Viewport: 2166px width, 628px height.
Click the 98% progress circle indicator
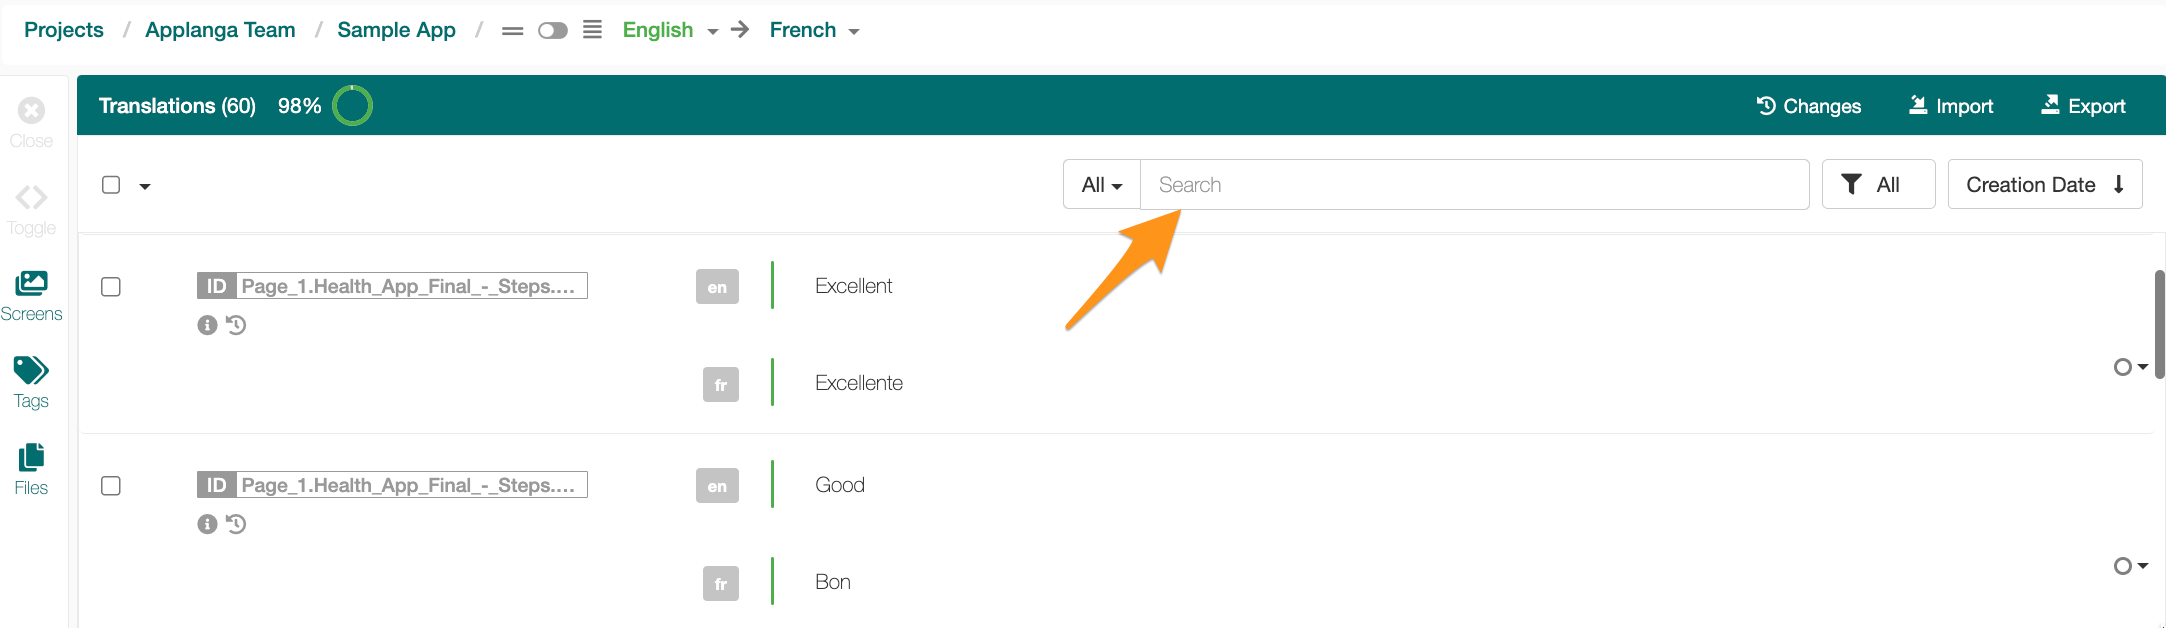(352, 105)
